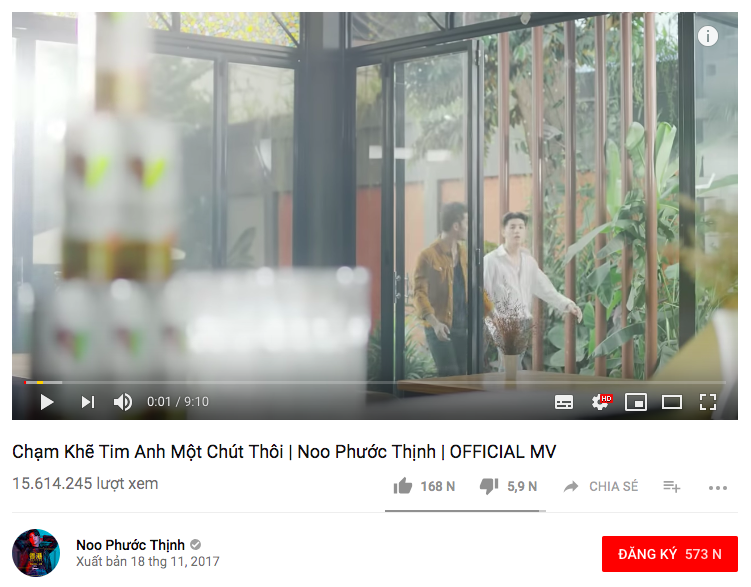751x587 pixels.
Task: Play the video with the play button
Action: (46, 402)
